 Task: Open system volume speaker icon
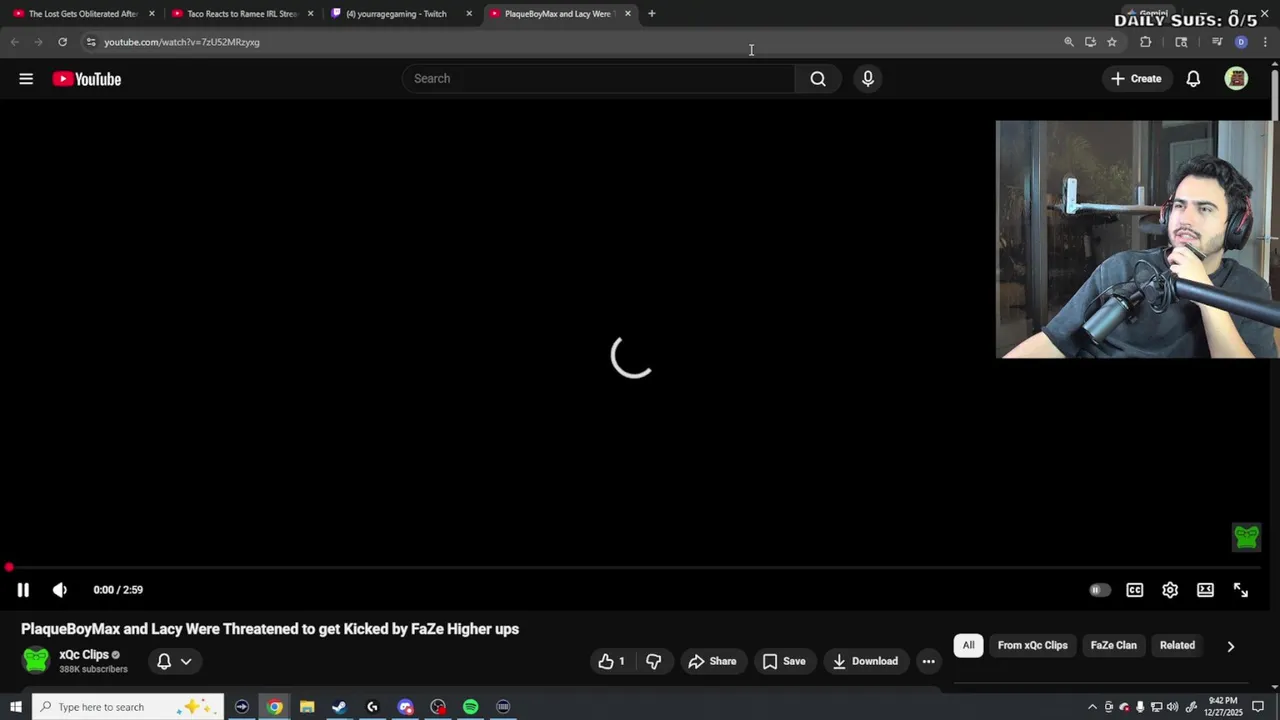(1172, 707)
